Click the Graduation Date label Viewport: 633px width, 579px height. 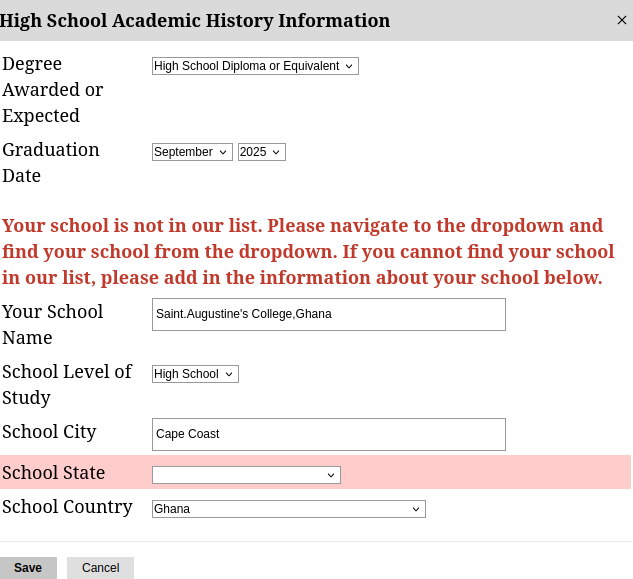click(51, 162)
